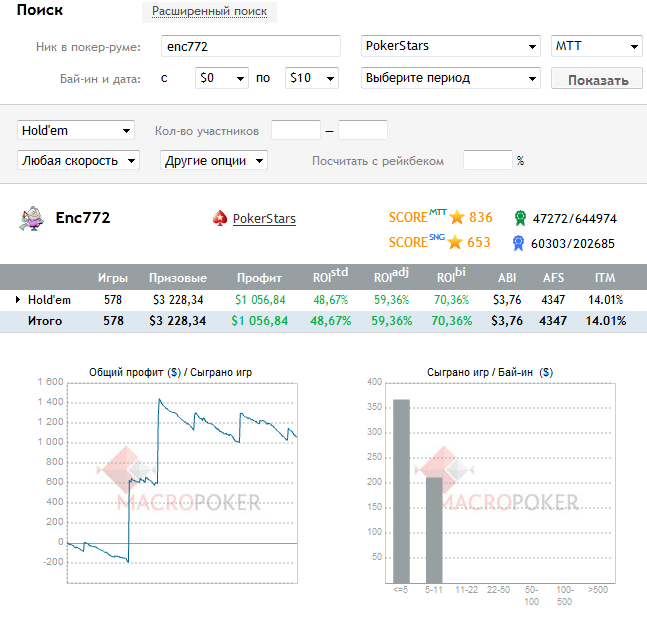
Task: Open the Расширенный поиск link
Action: tap(209, 11)
